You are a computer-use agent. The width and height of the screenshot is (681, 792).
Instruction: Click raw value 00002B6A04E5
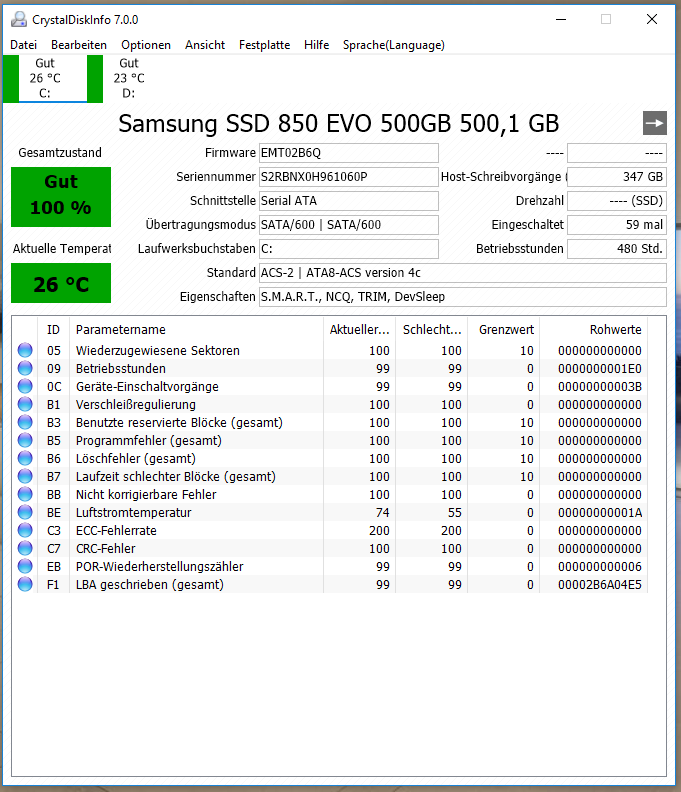pos(600,585)
